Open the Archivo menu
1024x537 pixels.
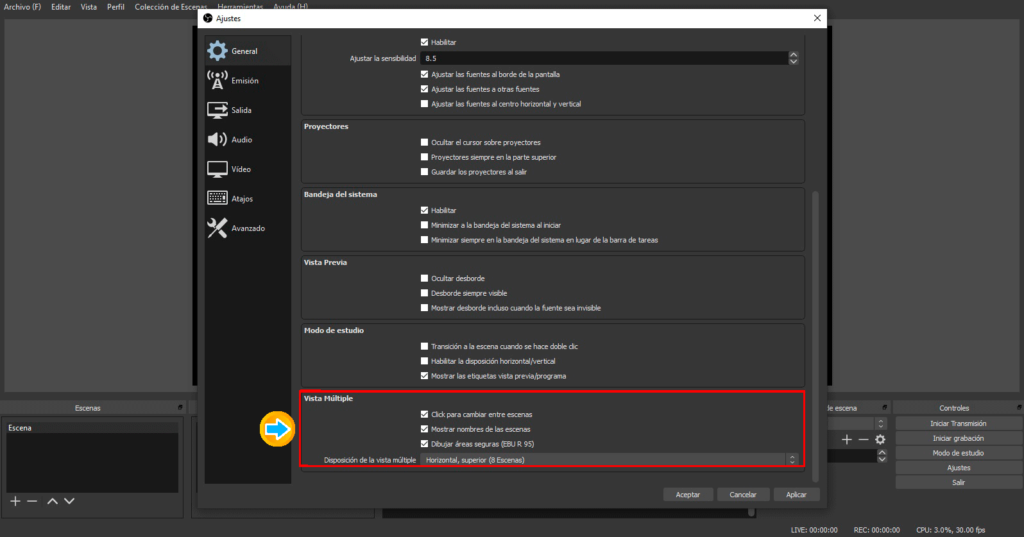click(x=22, y=7)
